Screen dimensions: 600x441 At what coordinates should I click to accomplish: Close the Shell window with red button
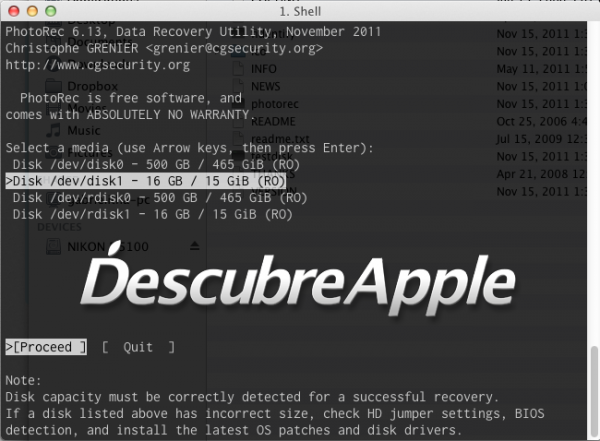coord(14,11)
